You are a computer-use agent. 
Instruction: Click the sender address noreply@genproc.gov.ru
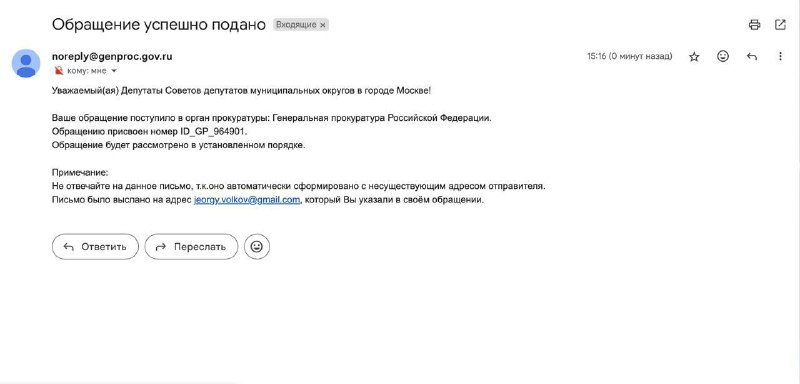(112, 57)
